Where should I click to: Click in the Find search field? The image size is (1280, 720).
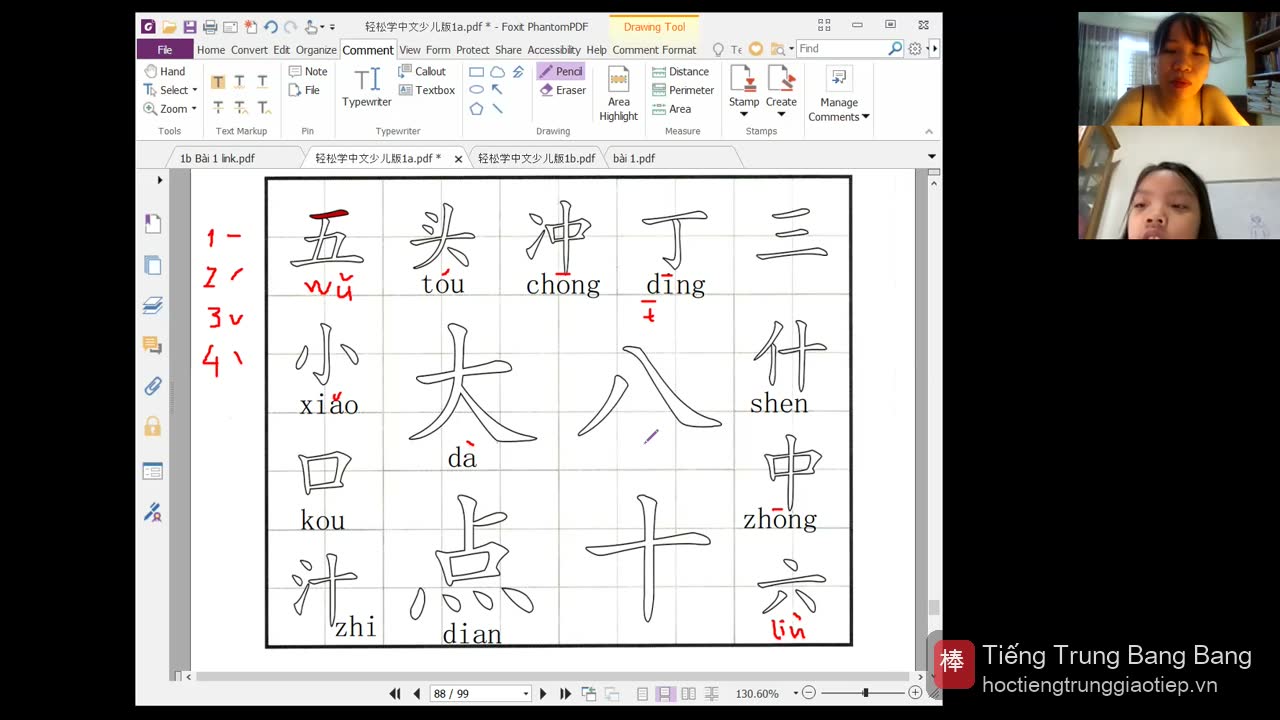click(x=841, y=48)
